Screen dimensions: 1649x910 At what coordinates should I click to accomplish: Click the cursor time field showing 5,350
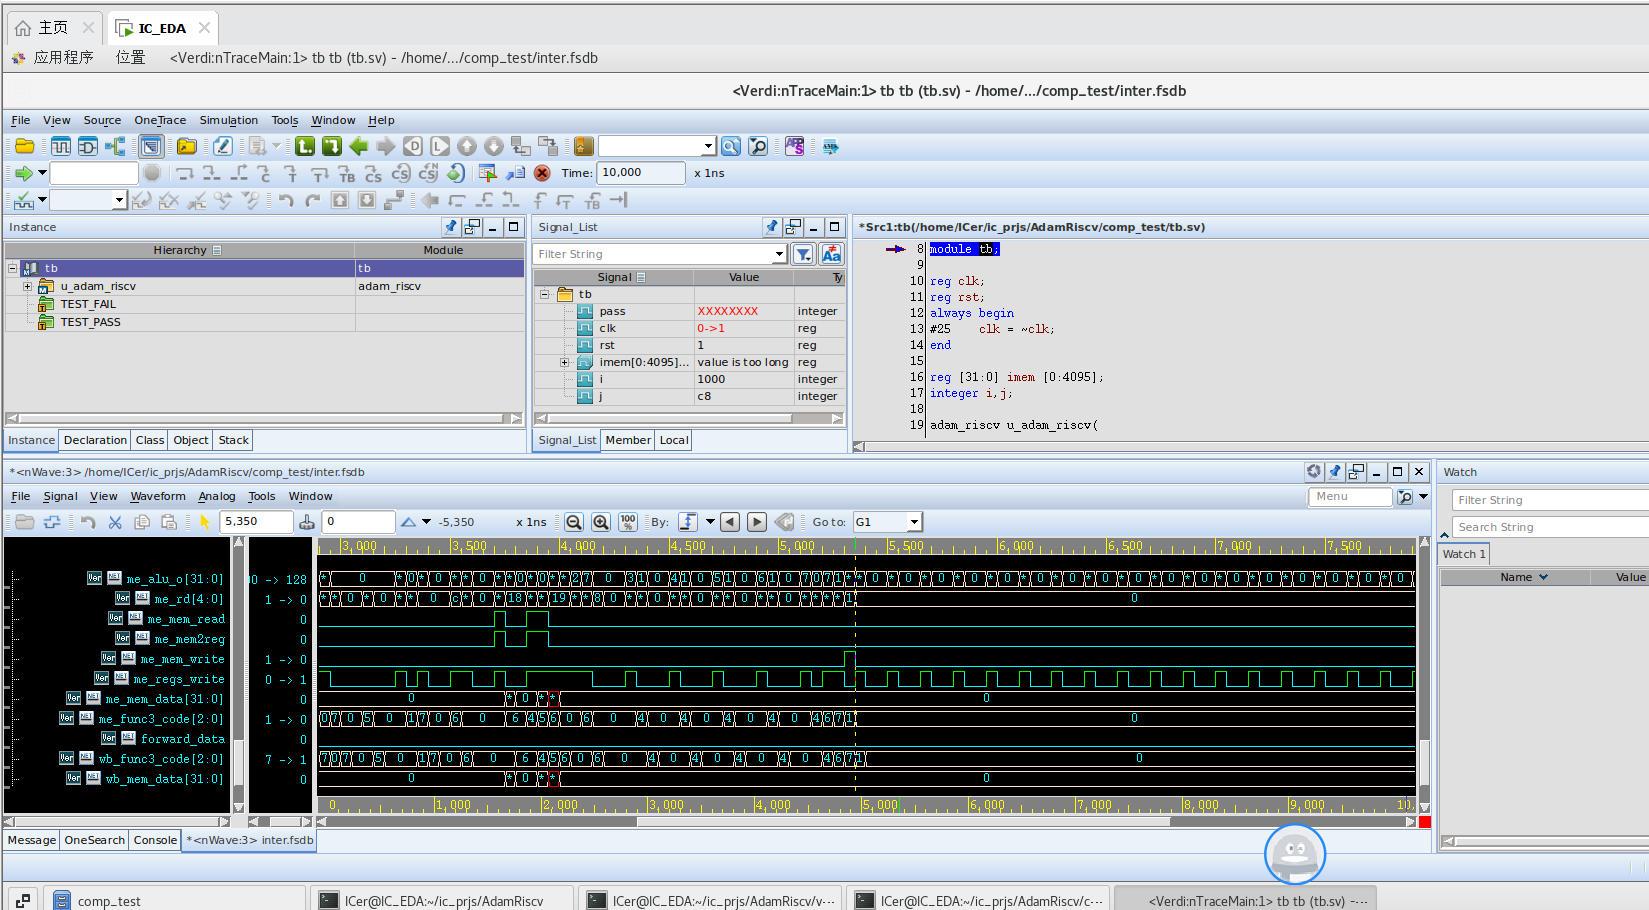(x=256, y=522)
